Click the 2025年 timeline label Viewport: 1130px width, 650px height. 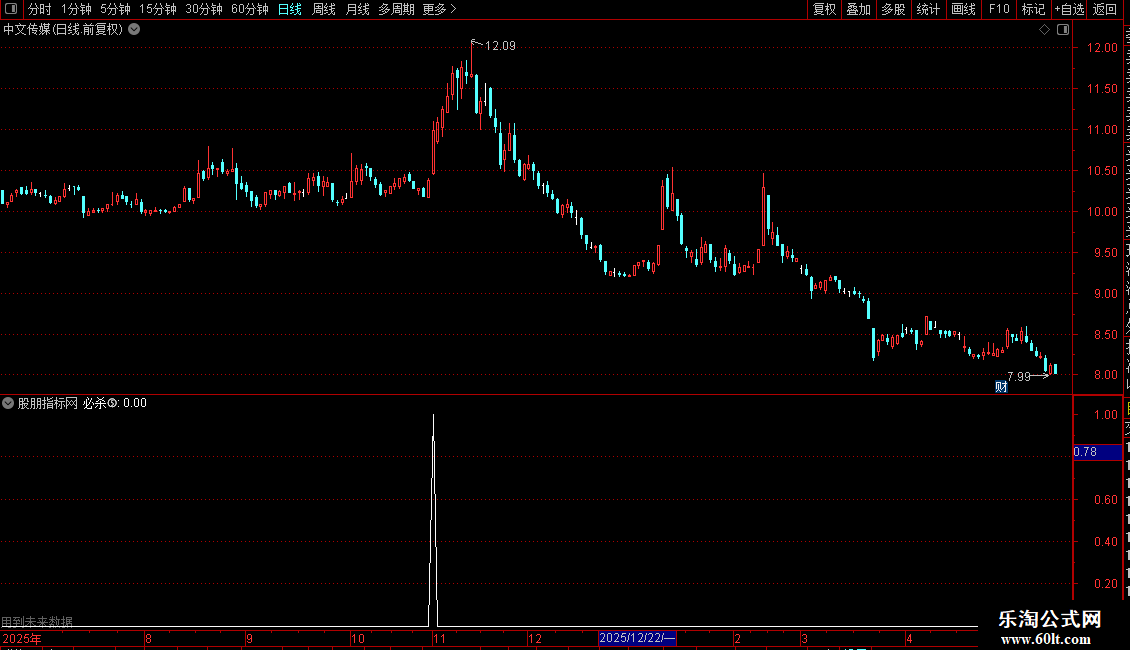22,638
